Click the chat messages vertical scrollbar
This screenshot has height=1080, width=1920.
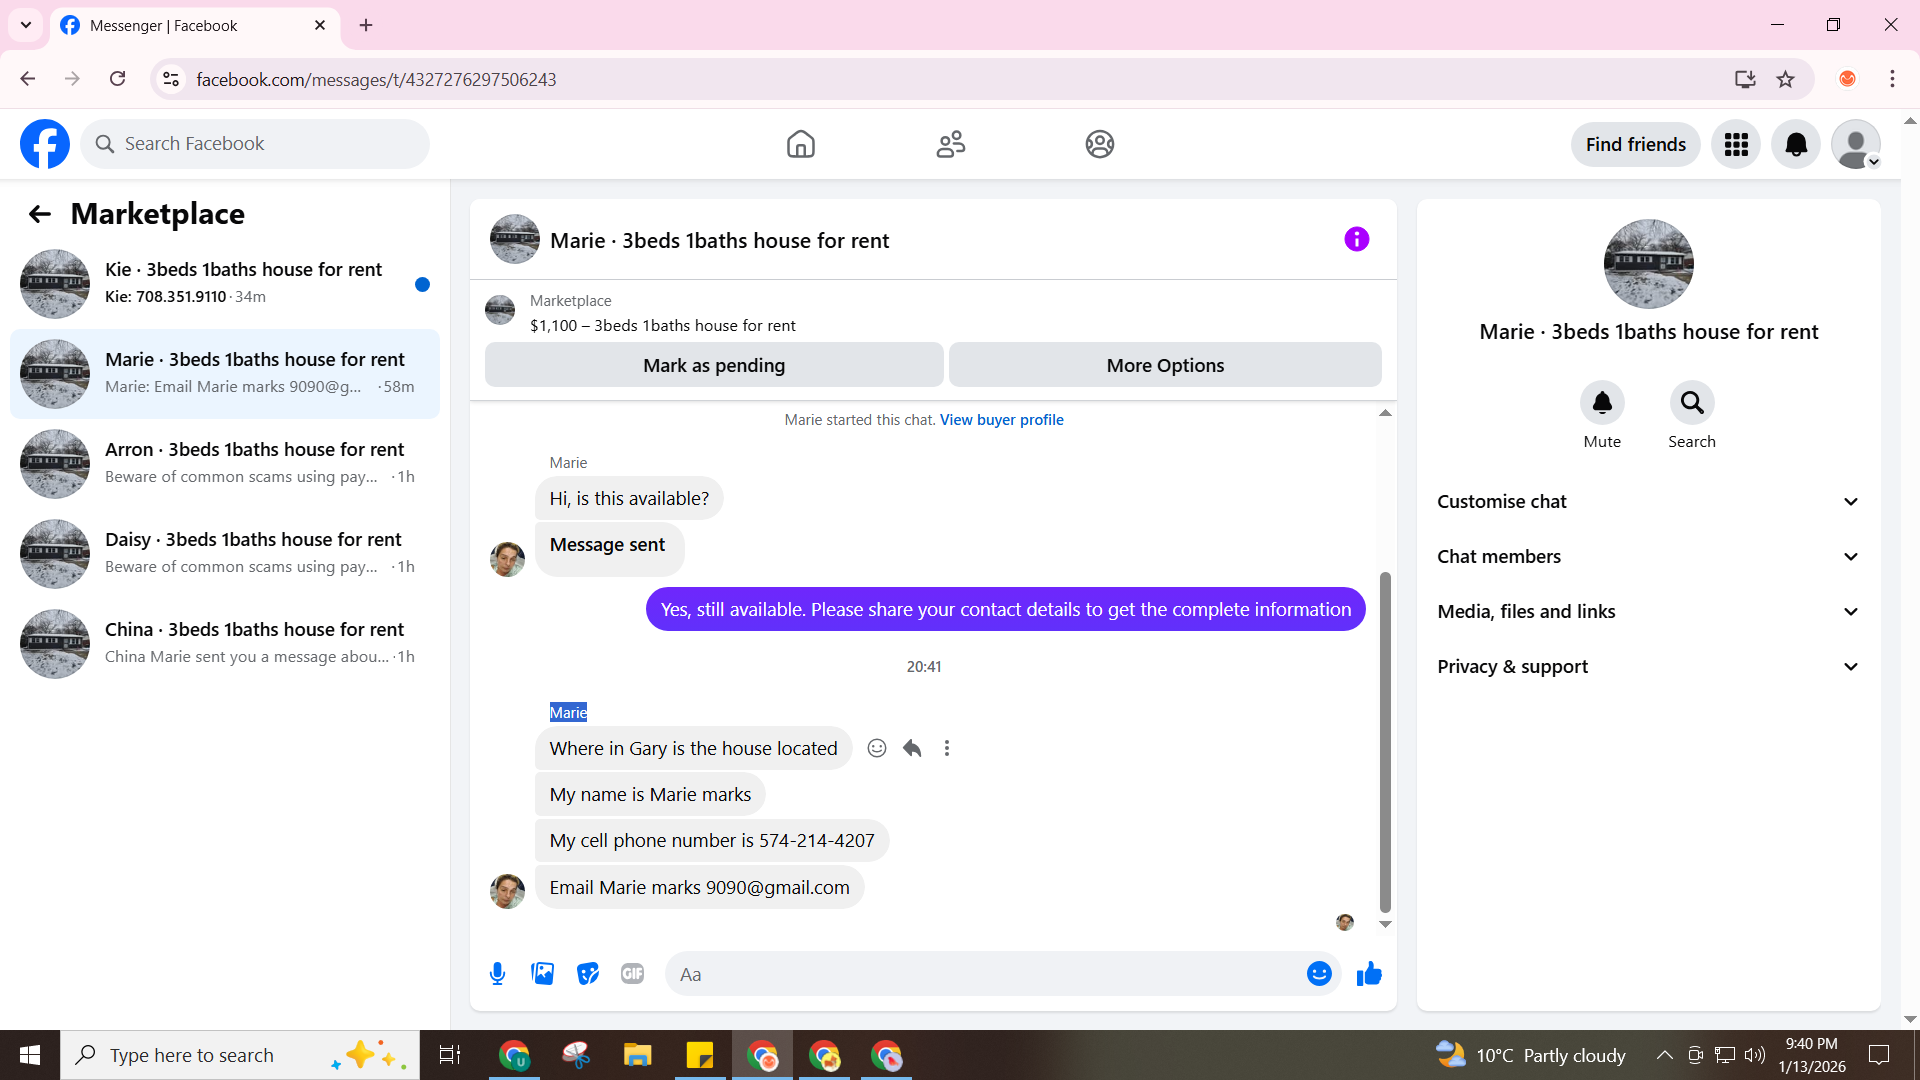pyautogui.click(x=1385, y=740)
